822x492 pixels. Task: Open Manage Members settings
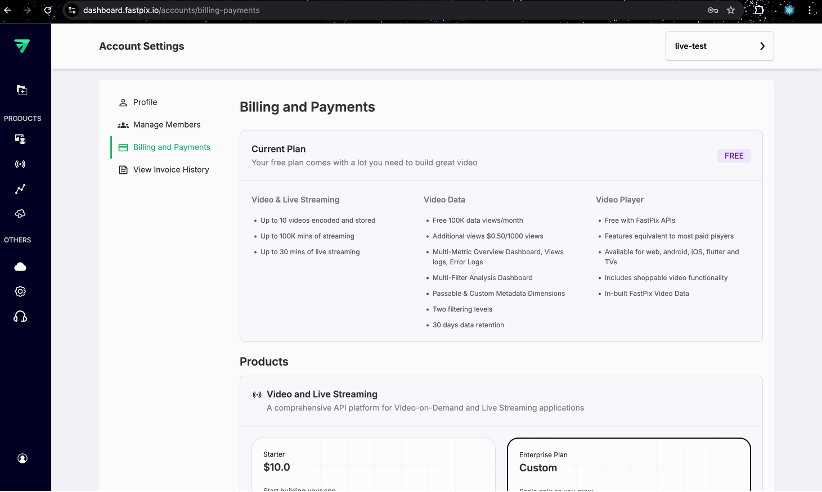[x=159, y=125]
